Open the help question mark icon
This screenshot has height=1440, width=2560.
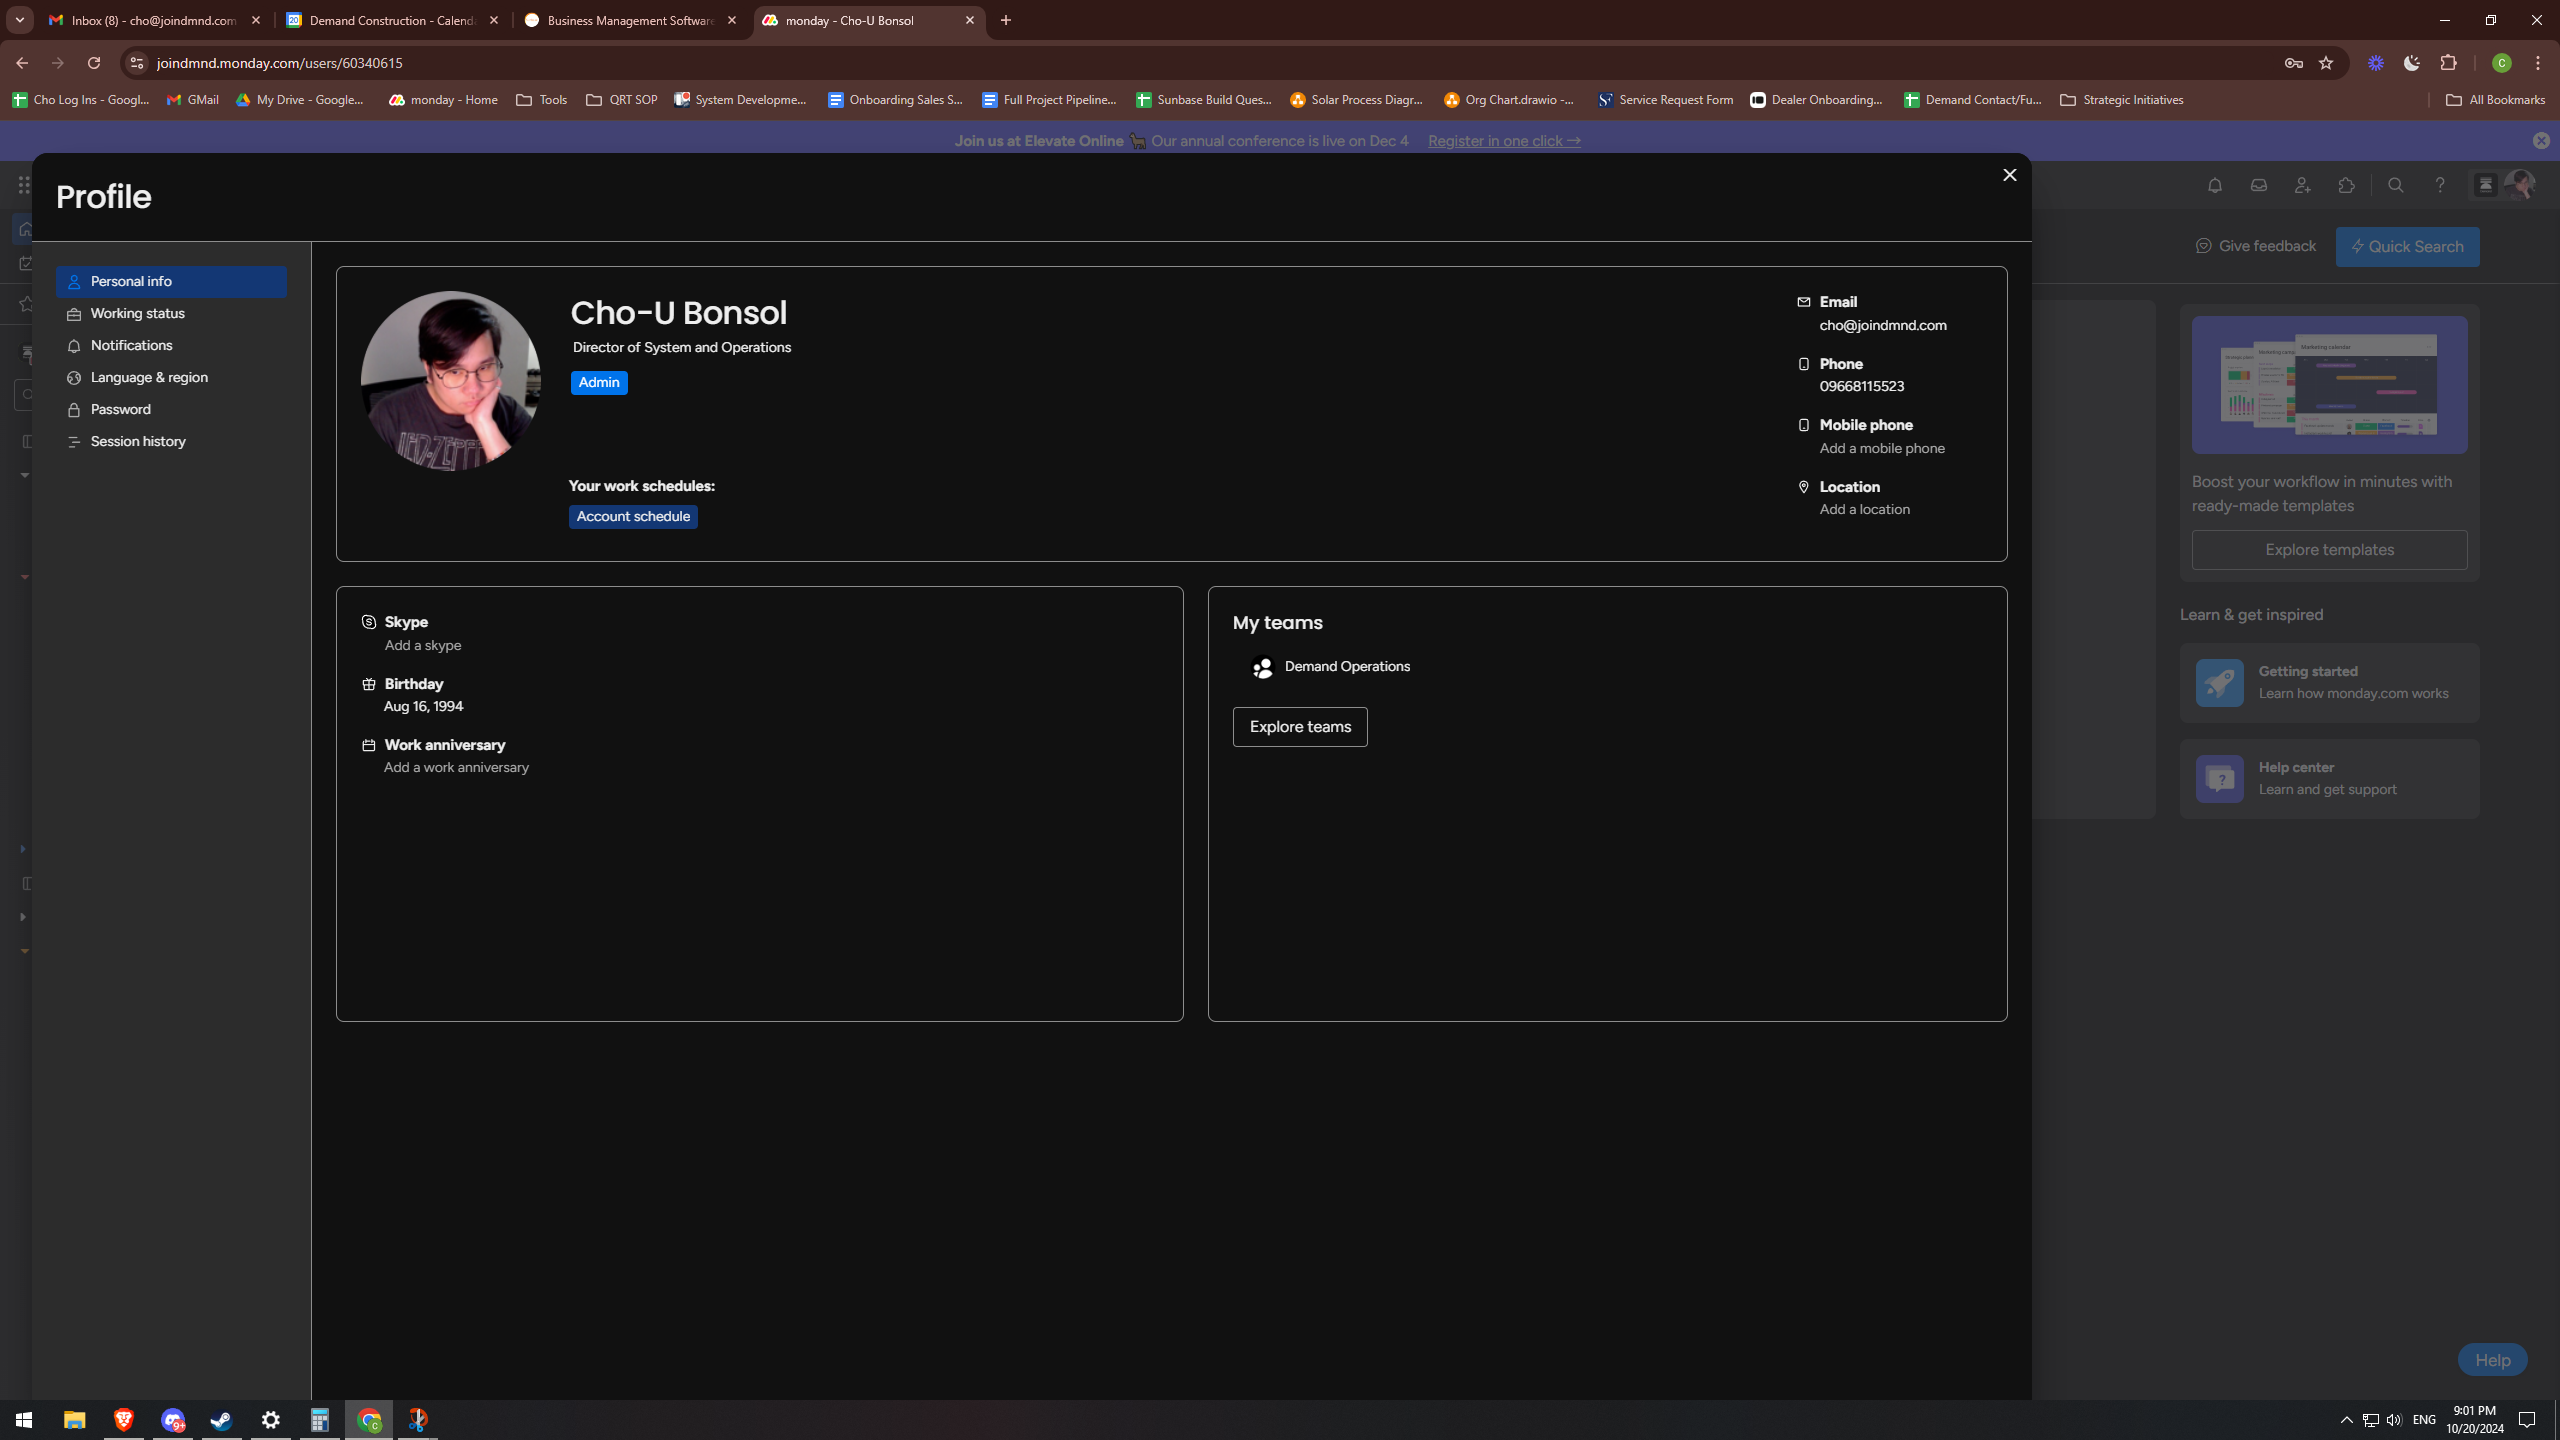2439,185
